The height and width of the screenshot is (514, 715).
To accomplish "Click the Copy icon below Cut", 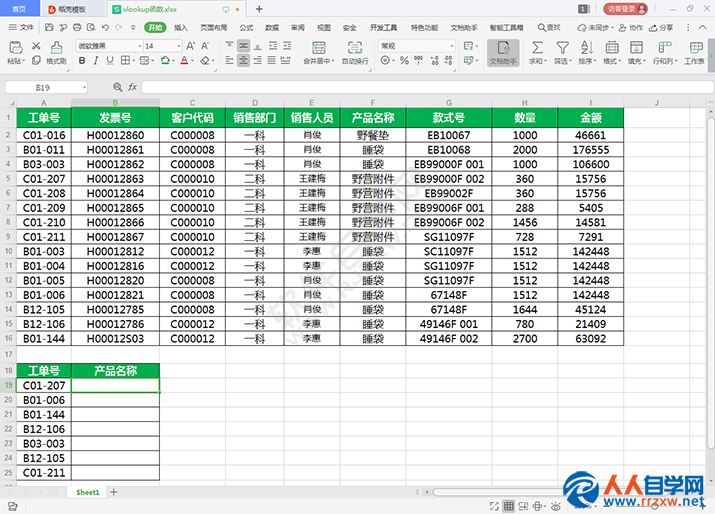I will pyautogui.click(x=36, y=60).
